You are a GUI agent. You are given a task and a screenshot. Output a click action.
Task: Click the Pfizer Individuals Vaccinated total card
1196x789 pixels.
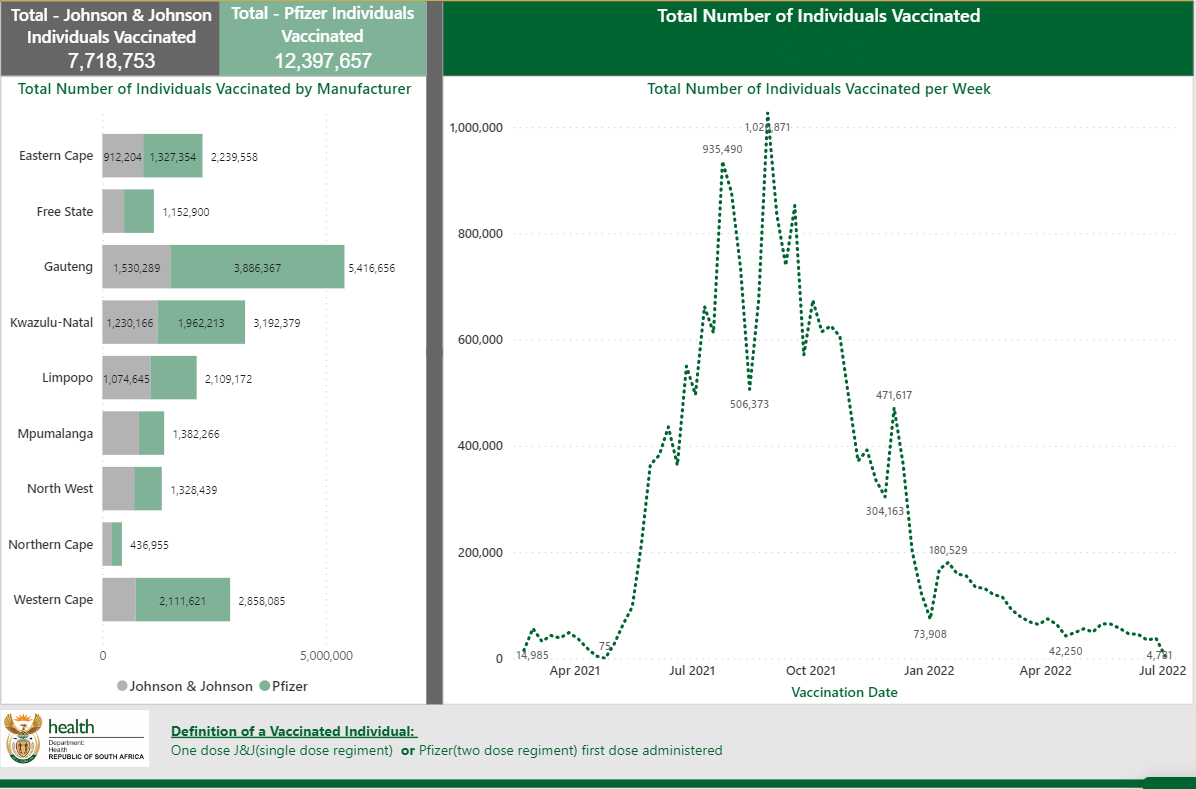coord(323,37)
